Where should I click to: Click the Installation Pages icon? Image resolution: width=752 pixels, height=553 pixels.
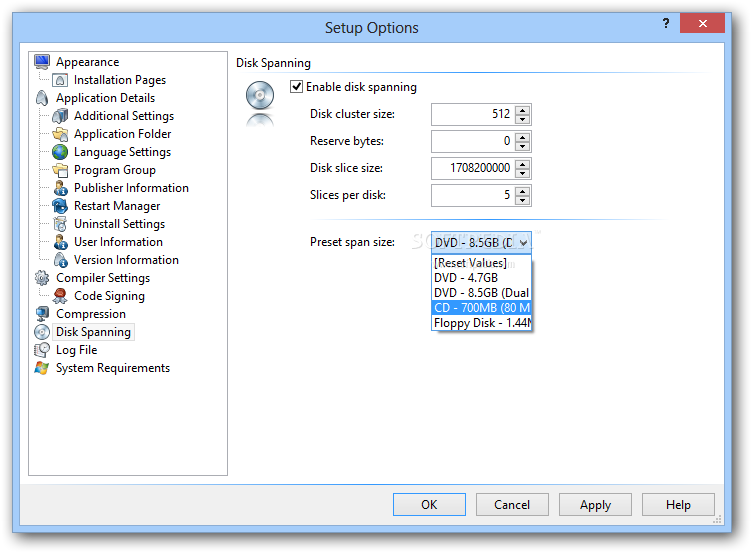pos(60,80)
